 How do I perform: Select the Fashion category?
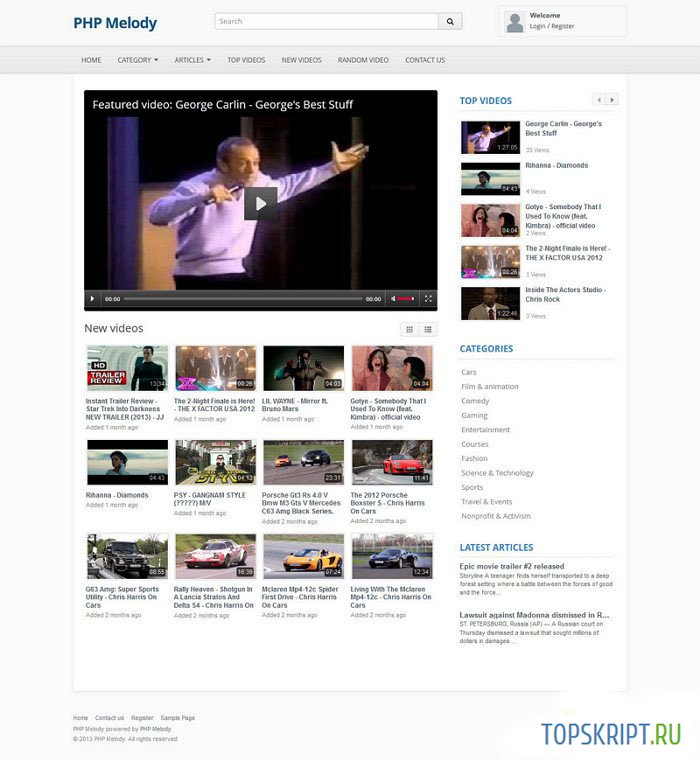coord(474,458)
